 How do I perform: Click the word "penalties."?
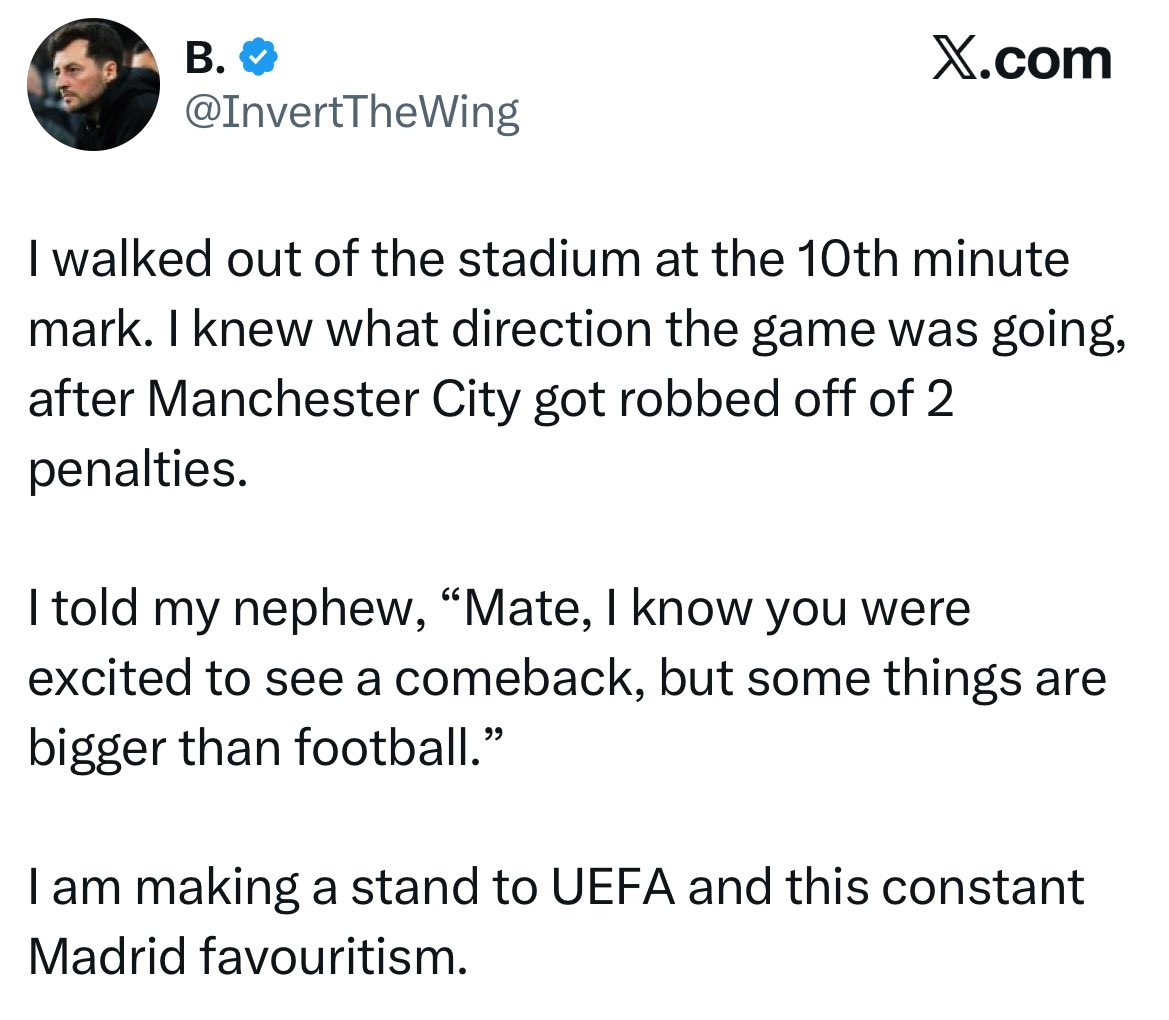[137, 470]
